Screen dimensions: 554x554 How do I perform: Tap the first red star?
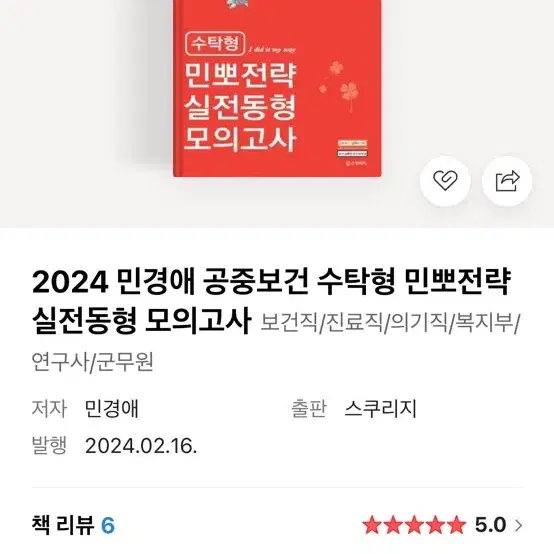click(x=372, y=525)
